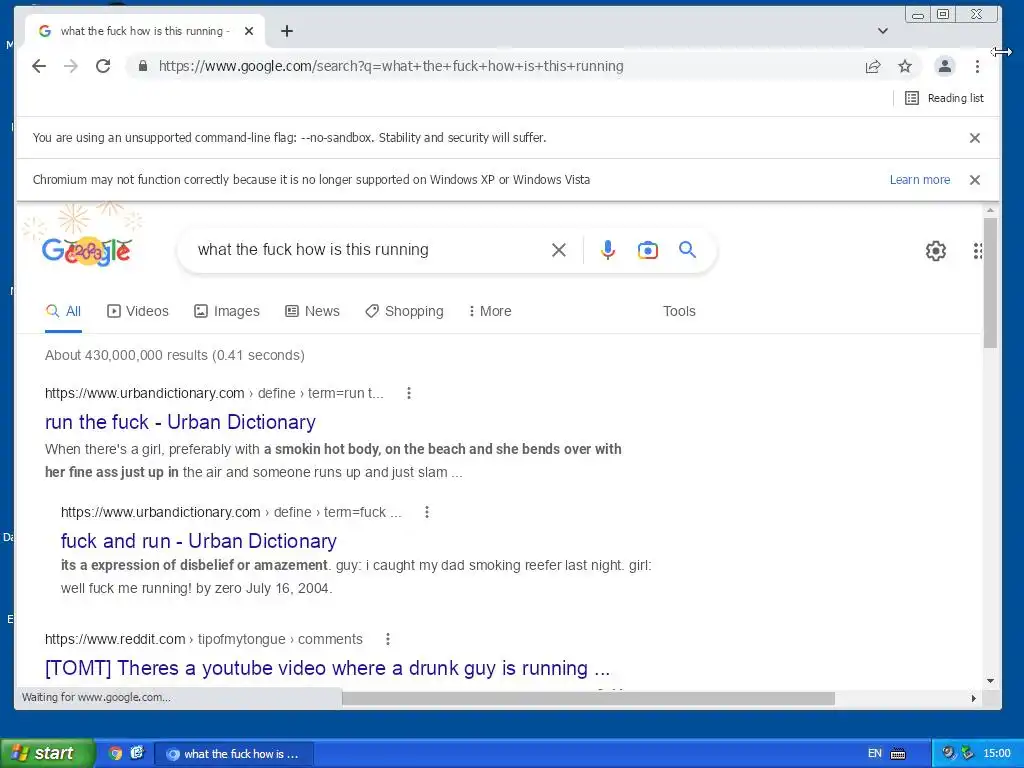The image size is (1024, 768).
Task: Open options for term=run result
Action: (x=409, y=393)
